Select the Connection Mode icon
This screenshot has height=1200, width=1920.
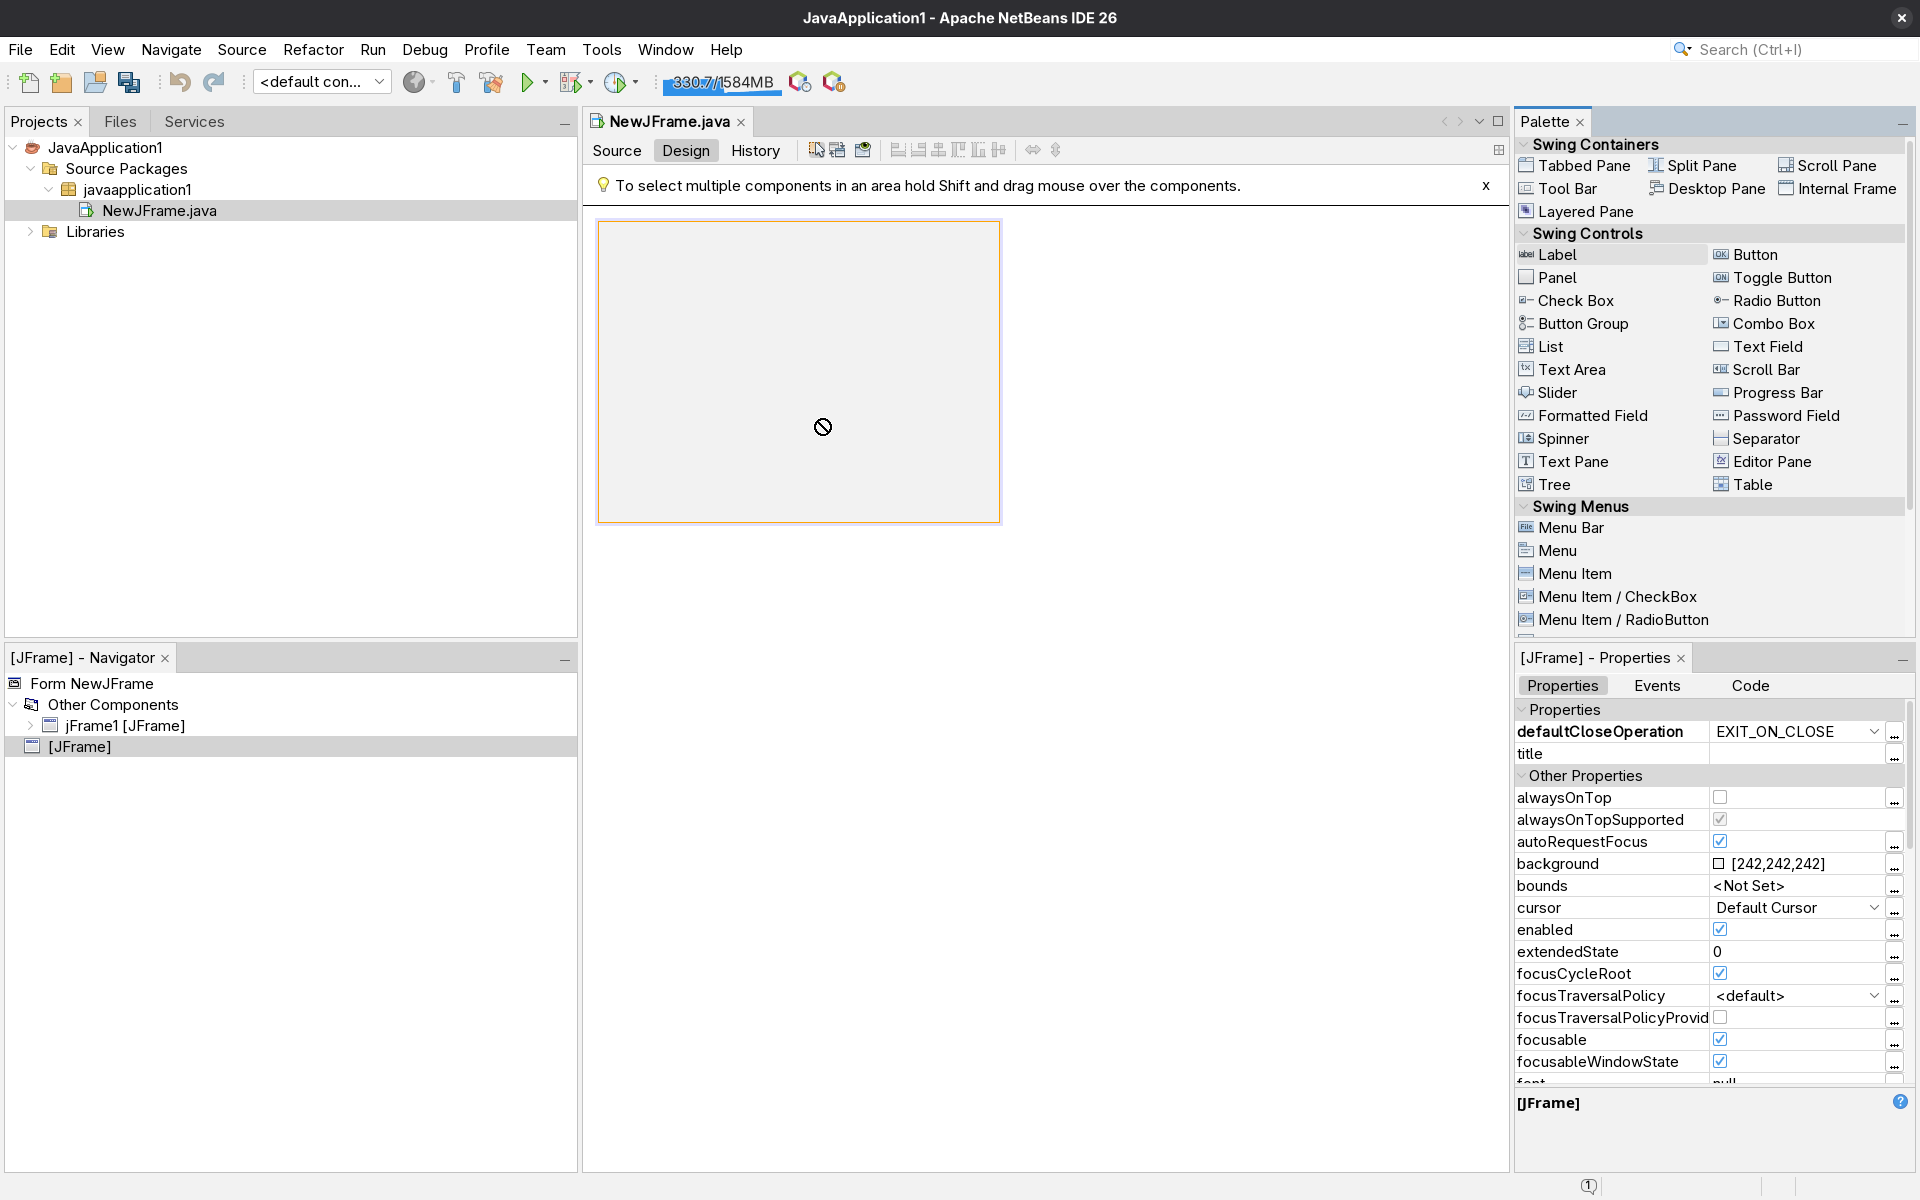pyautogui.click(x=838, y=150)
